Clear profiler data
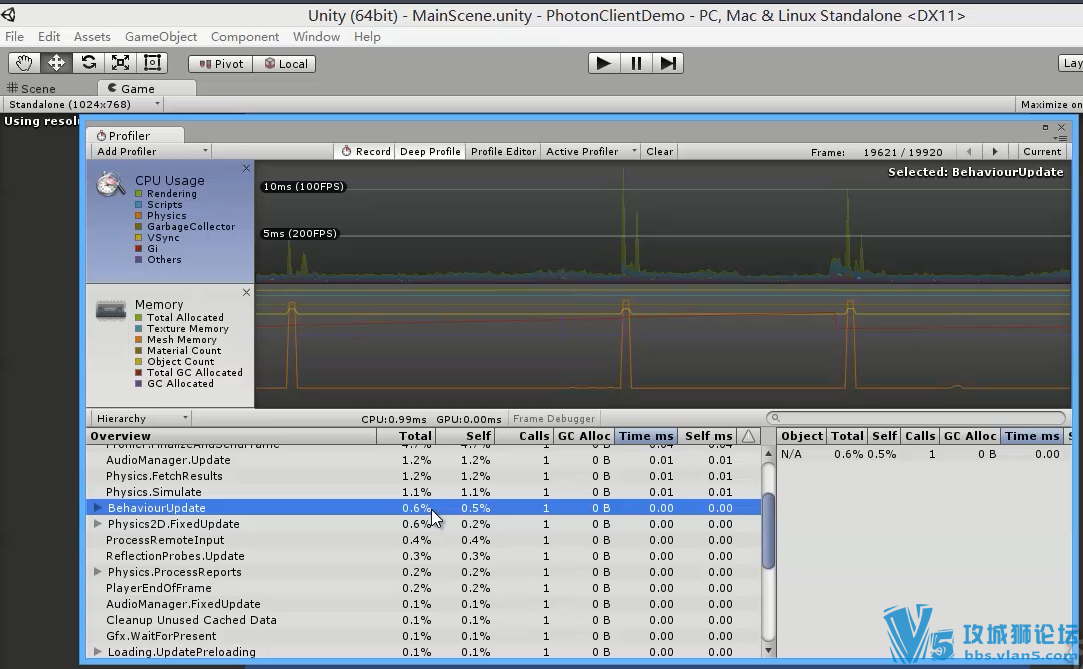Viewport: 1083px width, 669px height. pyautogui.click(x=660, y=151)
